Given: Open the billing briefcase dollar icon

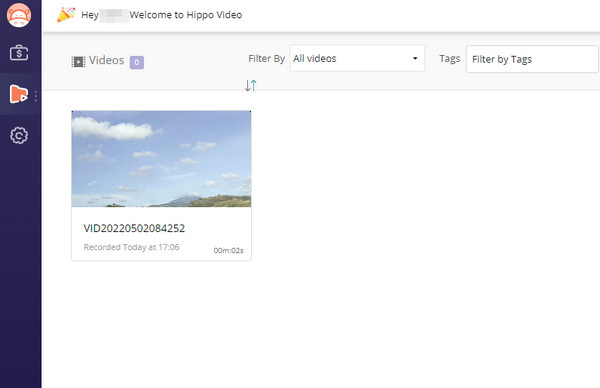Looking at the screenshot, I should tap(19, 53).
